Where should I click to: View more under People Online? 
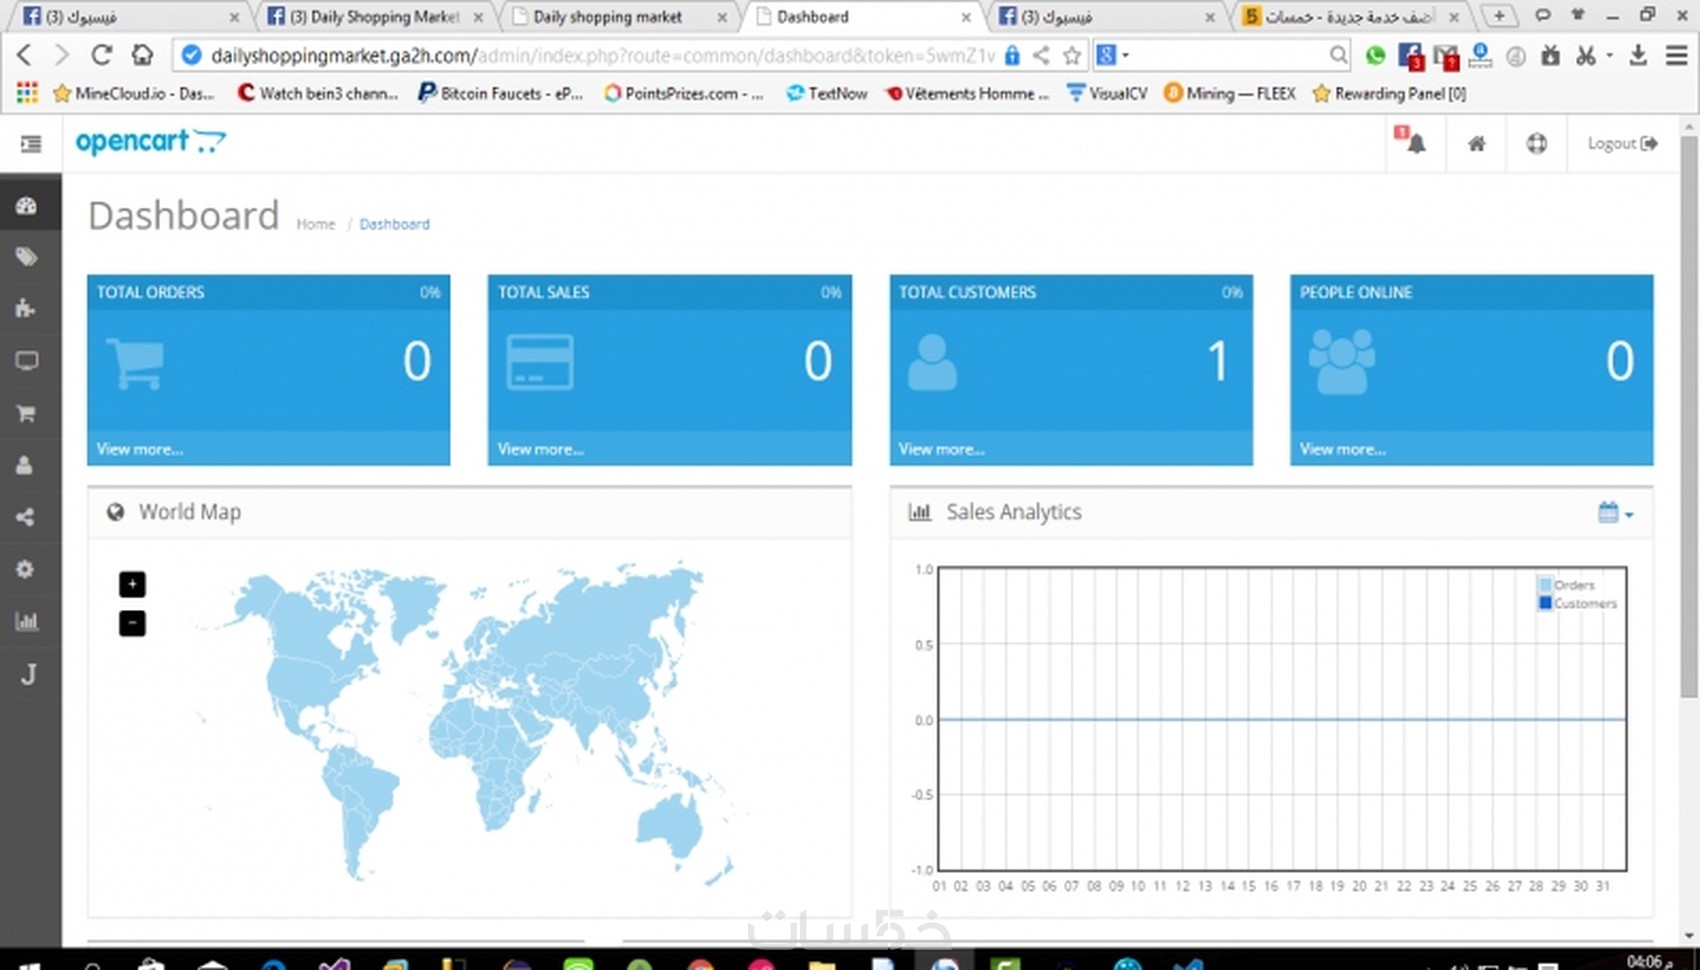[x=1343, y=449]
